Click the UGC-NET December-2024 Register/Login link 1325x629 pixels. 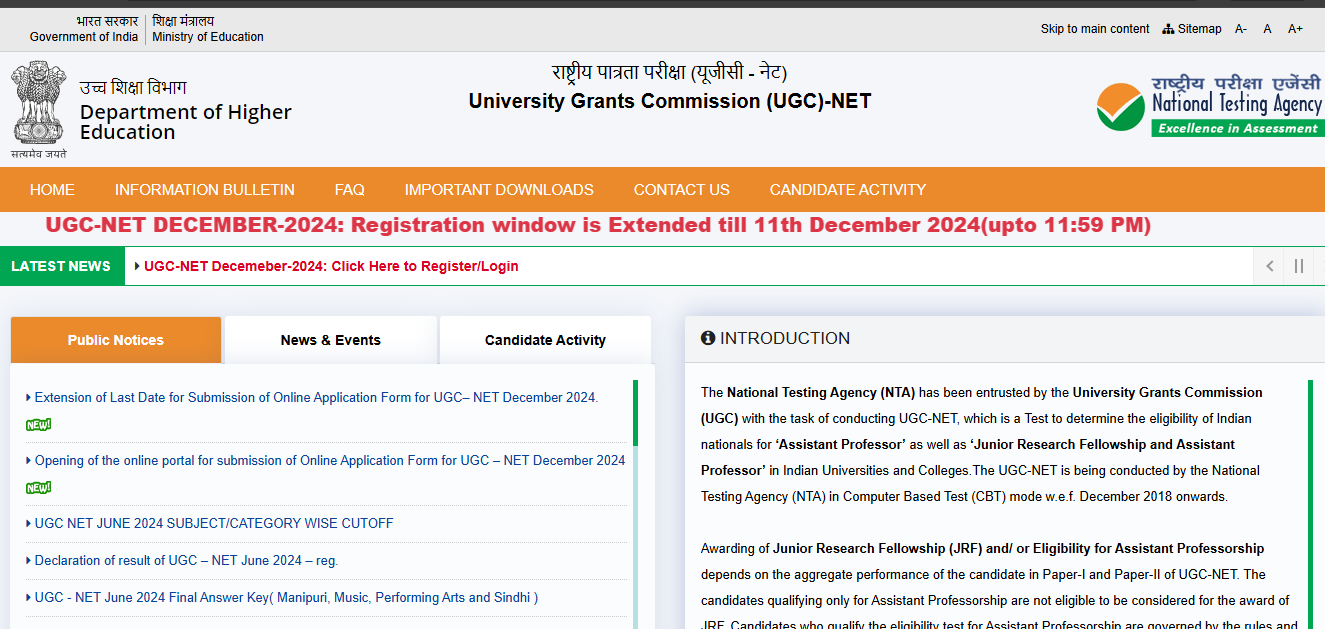coord(331,266)
